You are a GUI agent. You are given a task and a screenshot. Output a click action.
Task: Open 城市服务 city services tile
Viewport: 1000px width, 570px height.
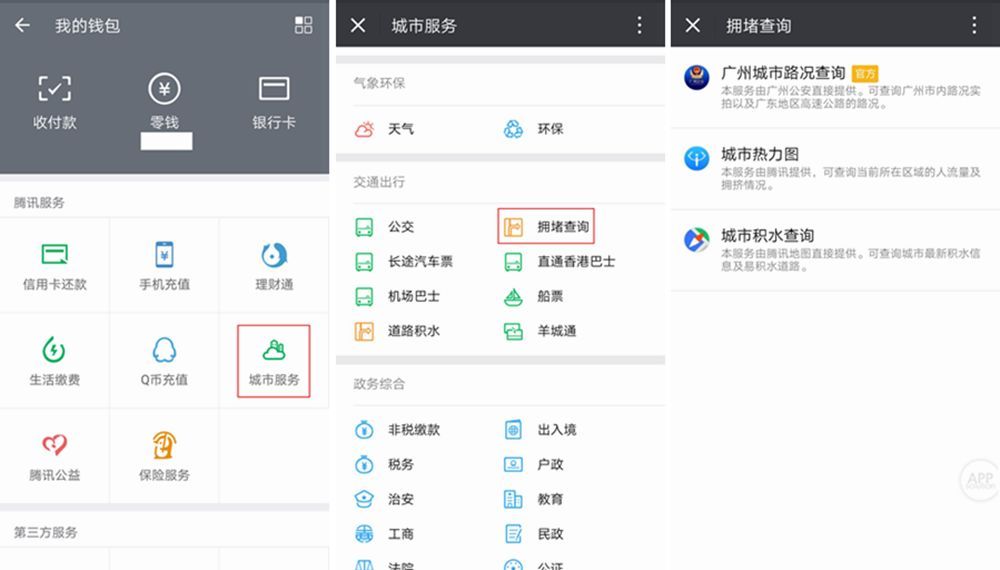pos(274,361)
